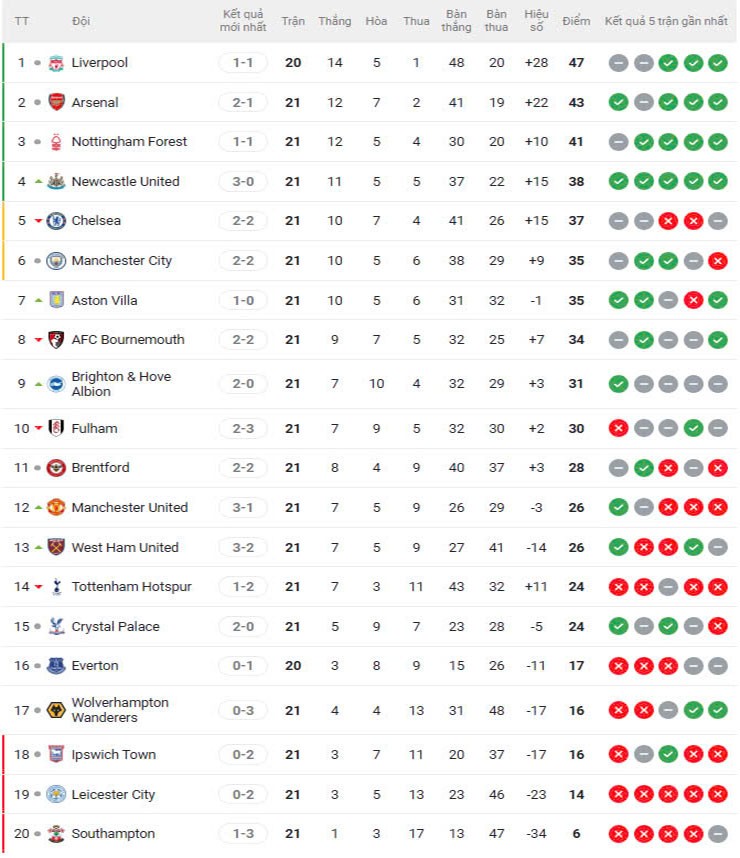Click the Tottenham Hotspur crest icon
The image size is (740, 858).
(56, 587)
